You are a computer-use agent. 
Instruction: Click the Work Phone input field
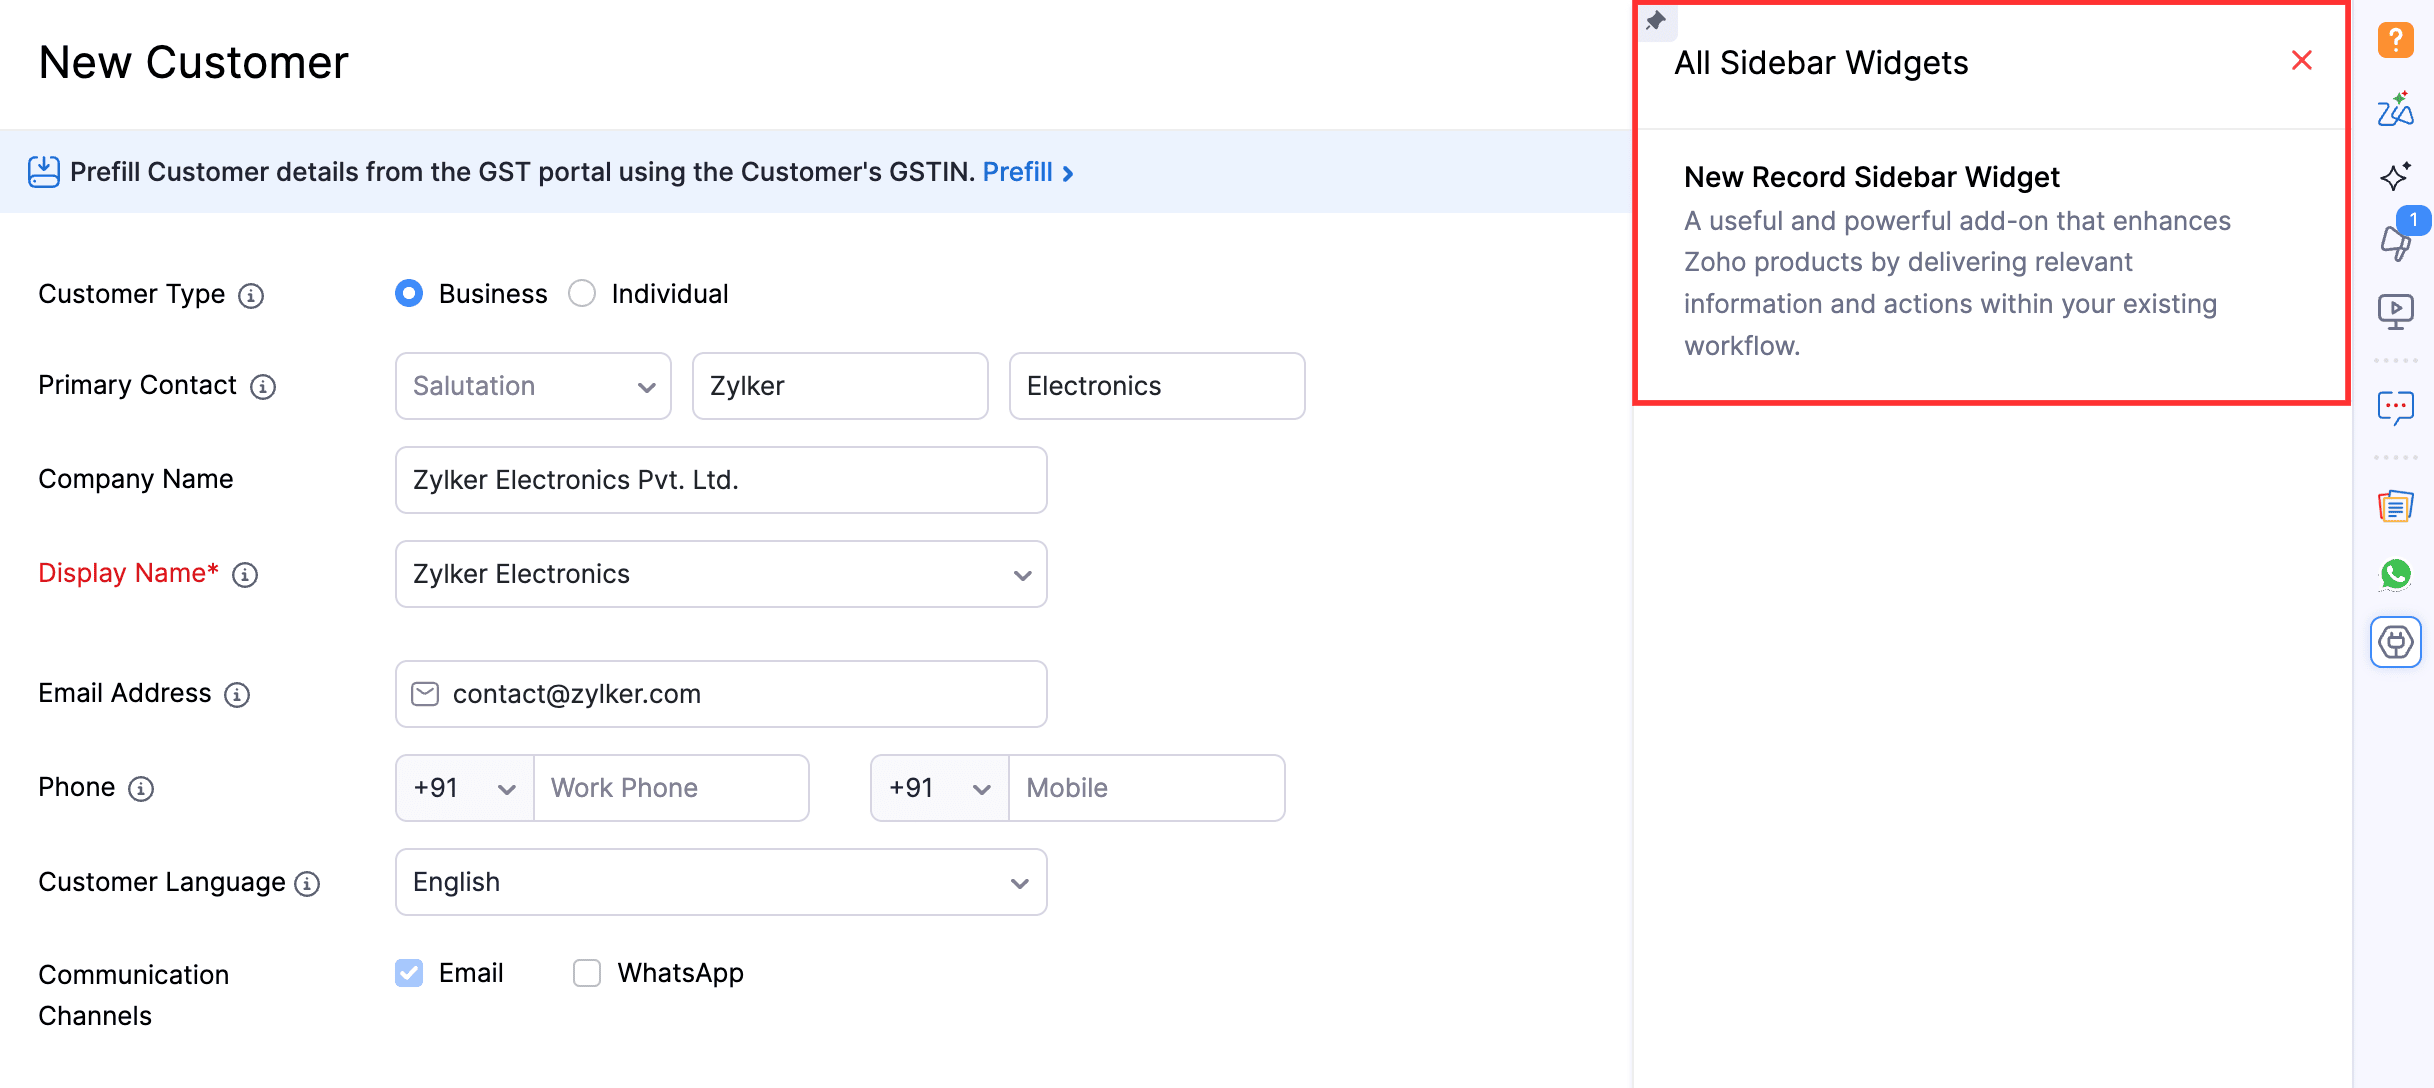671,788
